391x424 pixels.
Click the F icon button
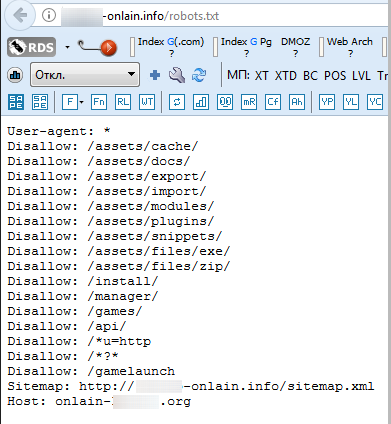[70, 102]
